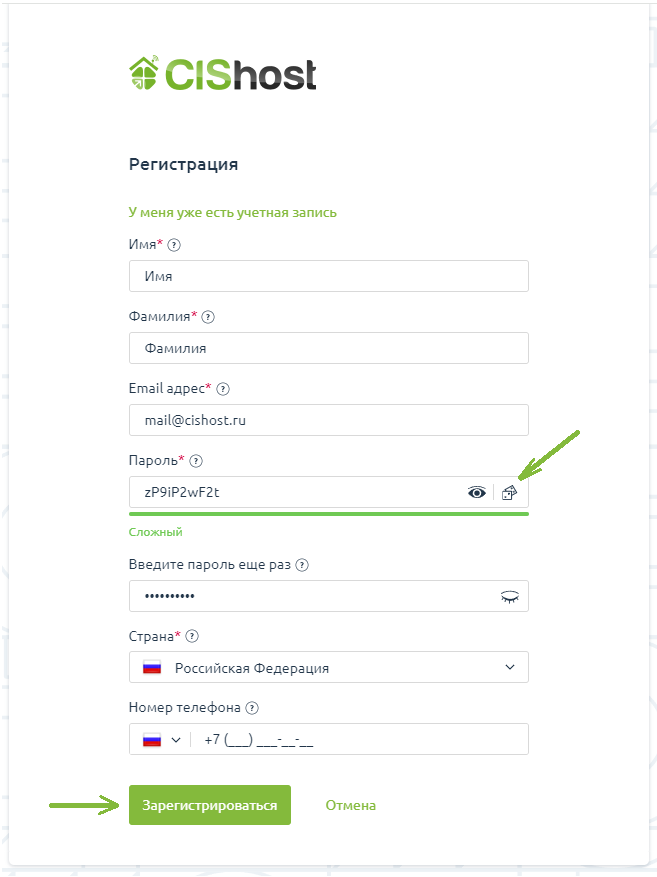Screen dimensions: 657x877
Task: Click the Номер телефона input field
Action: tap(360, 740)
